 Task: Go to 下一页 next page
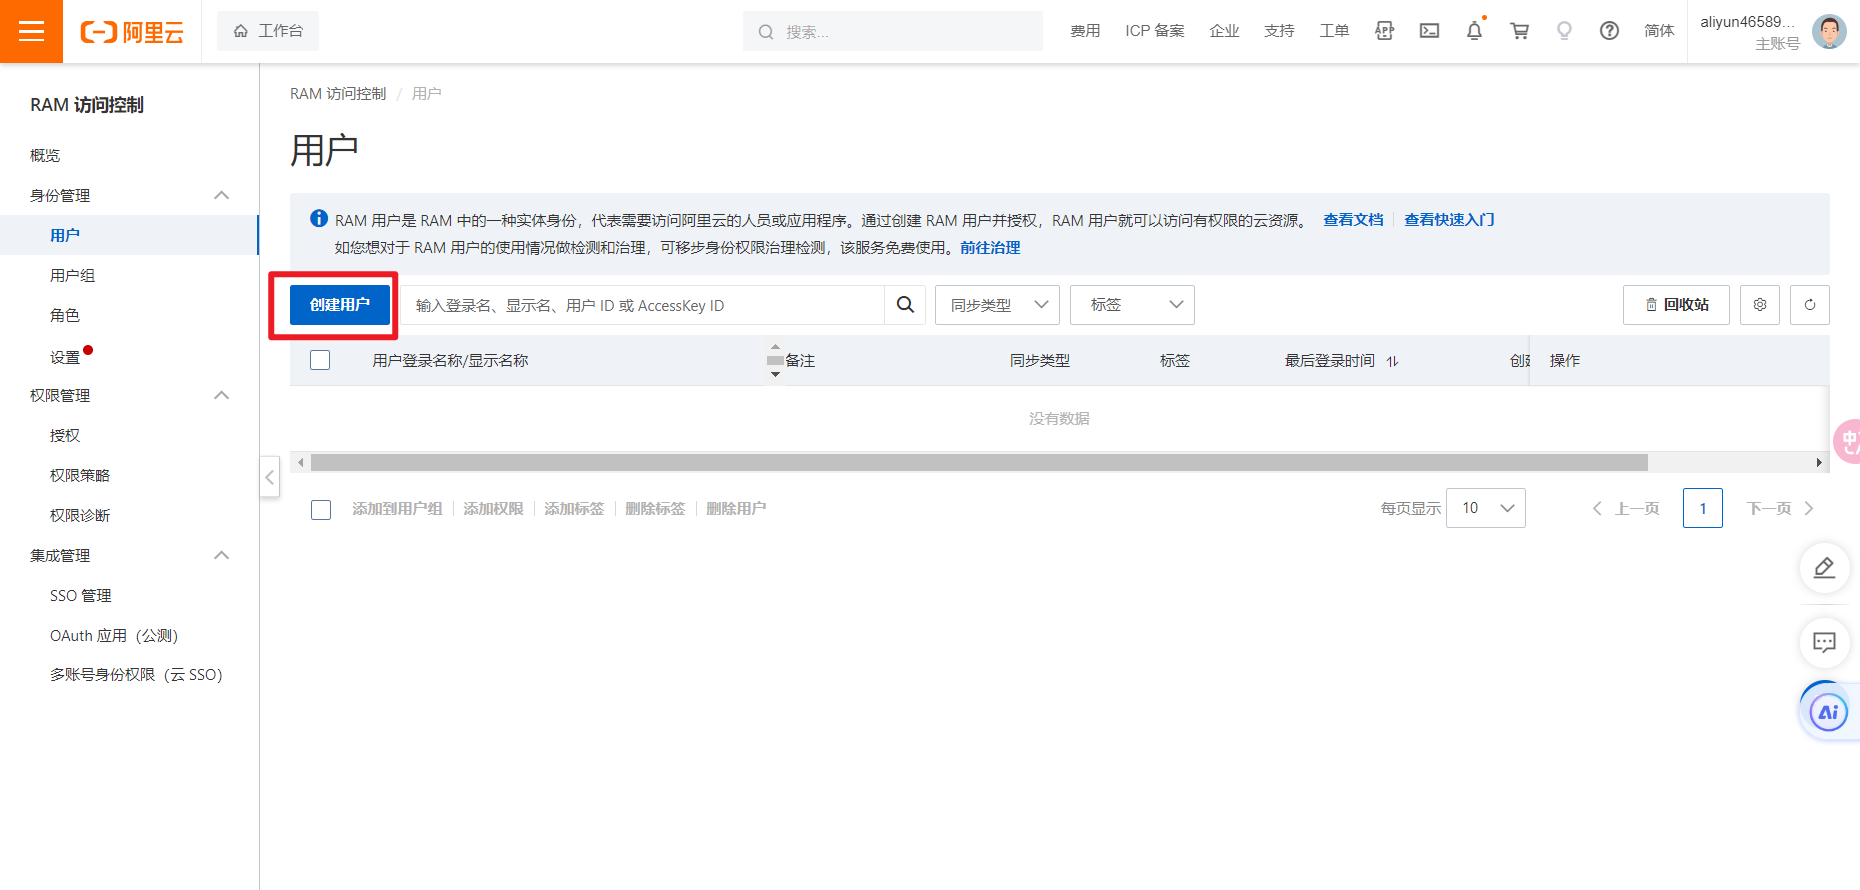[1780, 508]
